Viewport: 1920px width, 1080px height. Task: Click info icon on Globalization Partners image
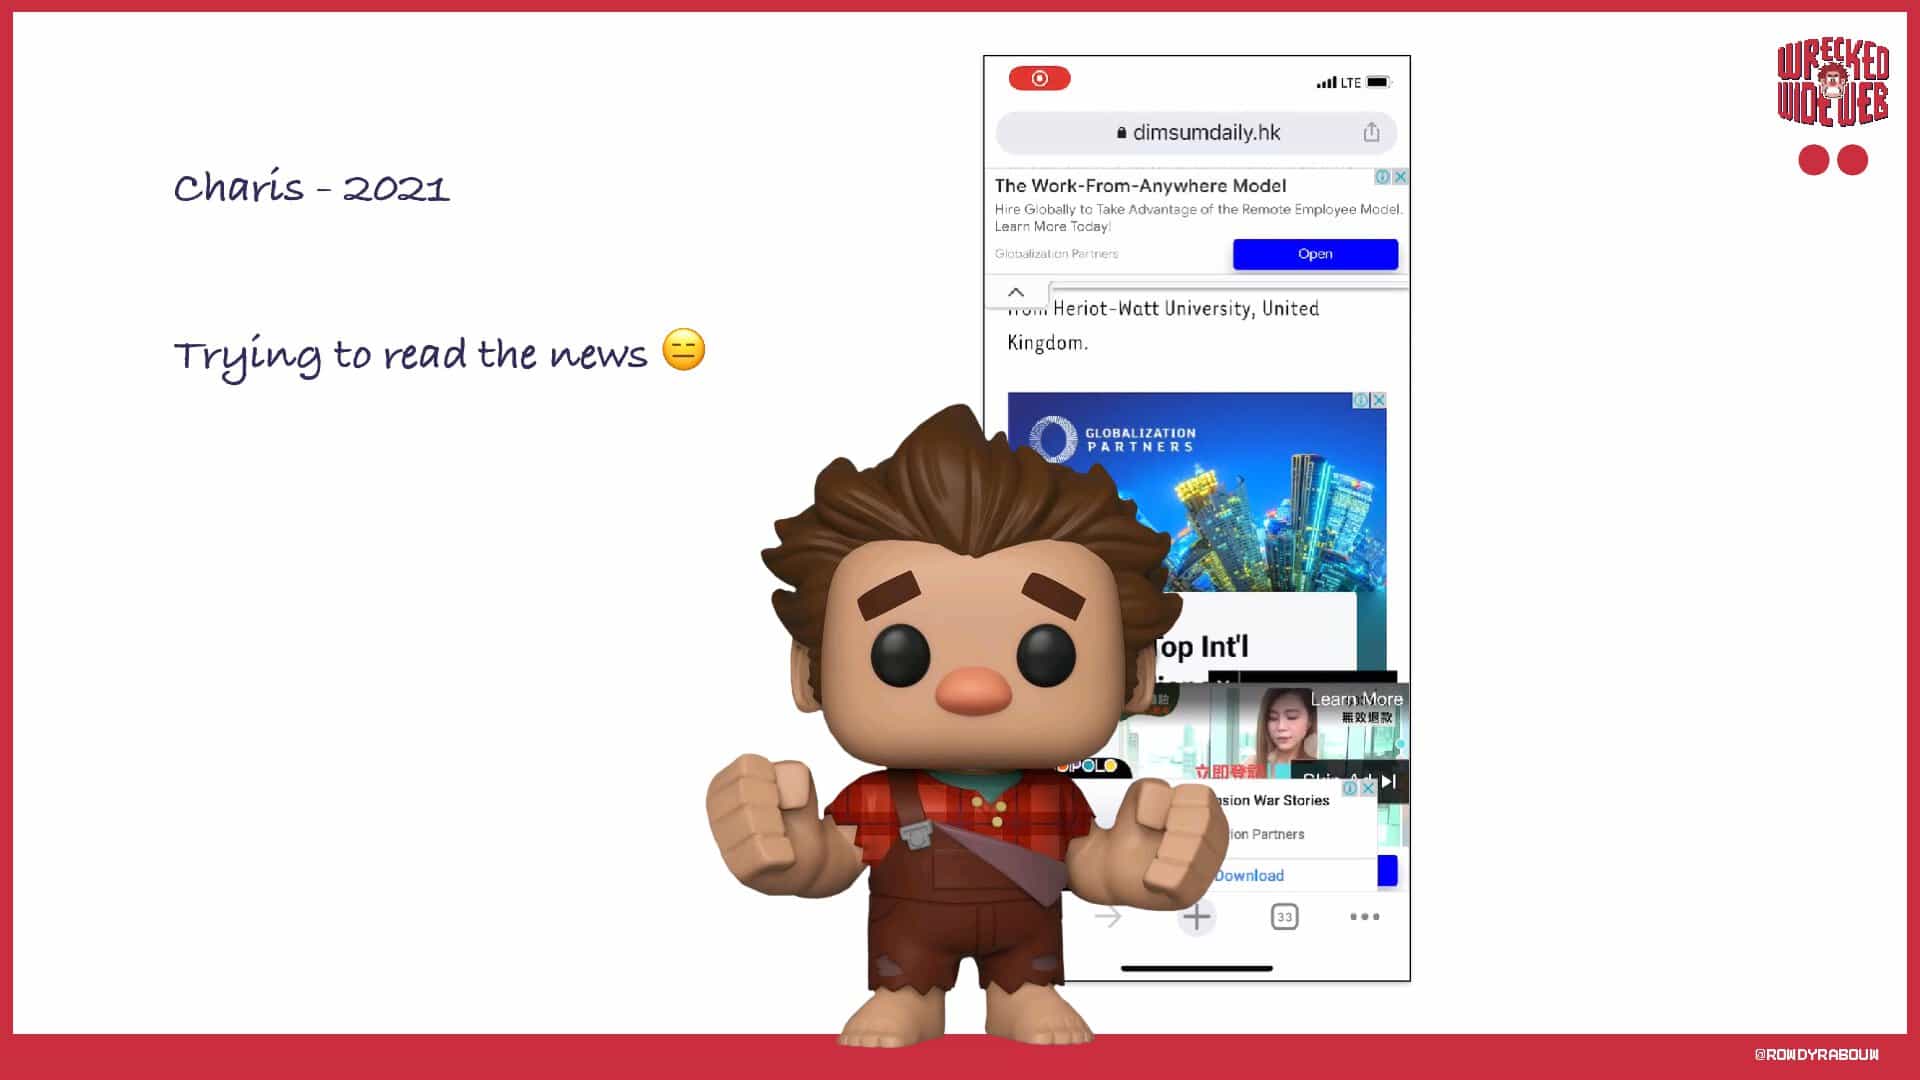[x=1361, y=400]
